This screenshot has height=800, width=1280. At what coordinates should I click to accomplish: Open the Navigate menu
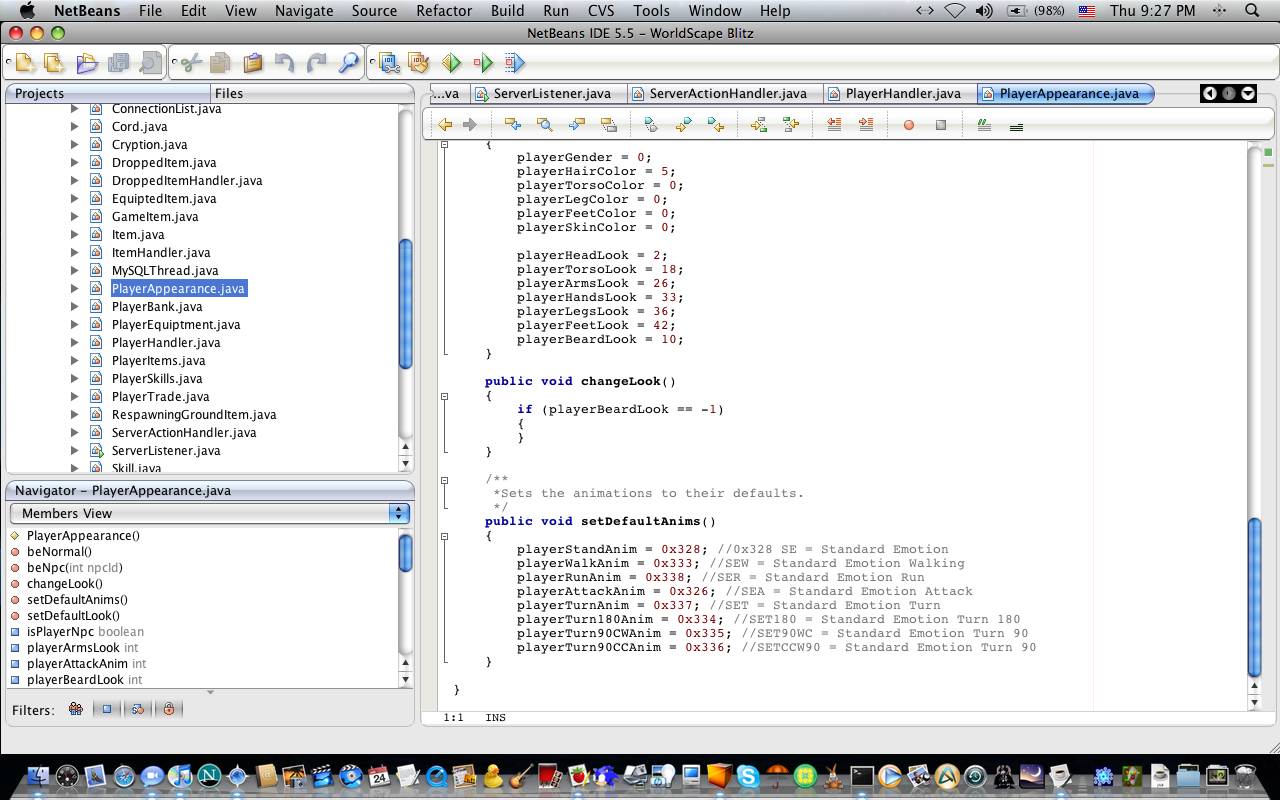pyautogui.click(x=304, y=10)
